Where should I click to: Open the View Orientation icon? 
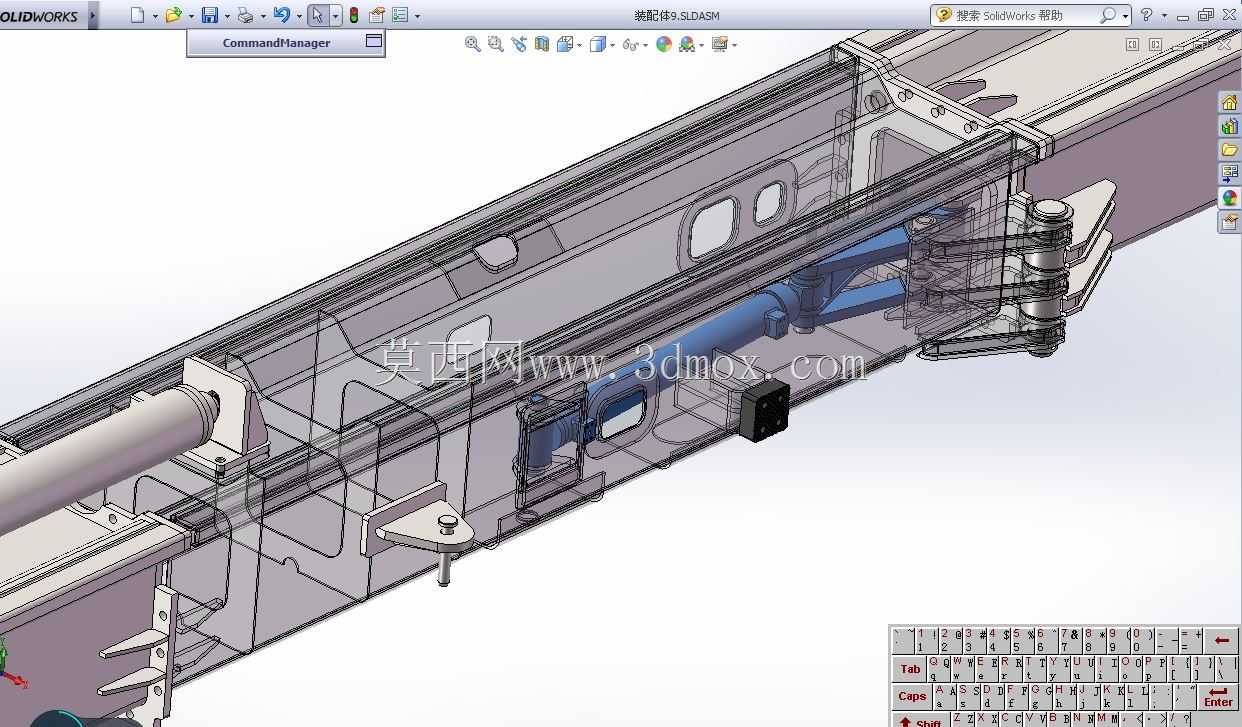click(x=565, y=44)
